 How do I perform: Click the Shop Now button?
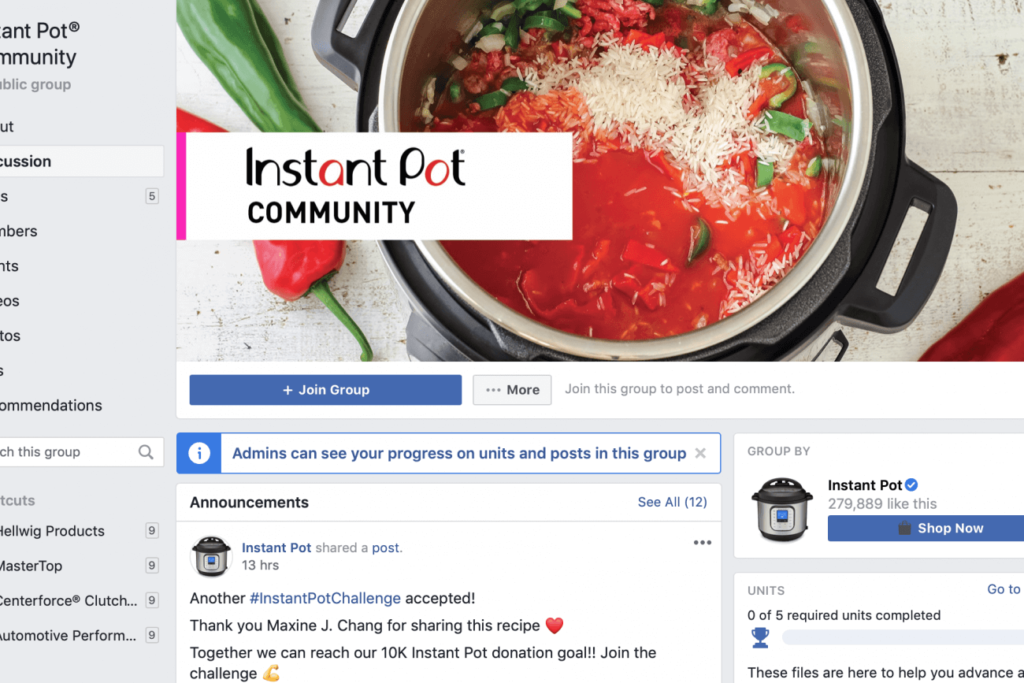point(926,528)
